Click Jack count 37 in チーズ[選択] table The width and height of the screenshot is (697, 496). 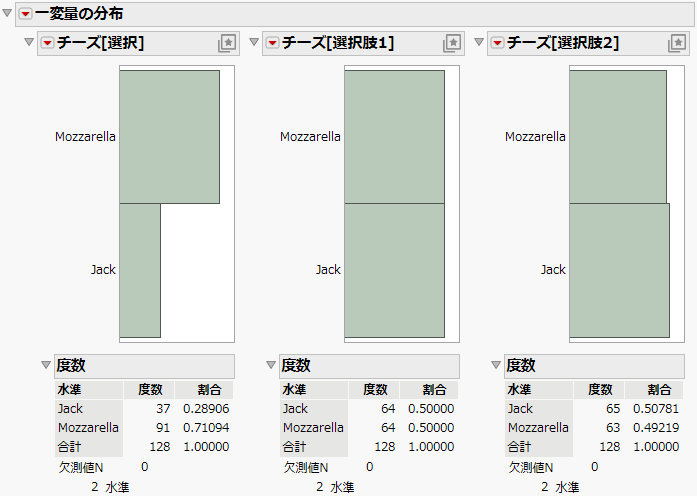pos(163,408)
